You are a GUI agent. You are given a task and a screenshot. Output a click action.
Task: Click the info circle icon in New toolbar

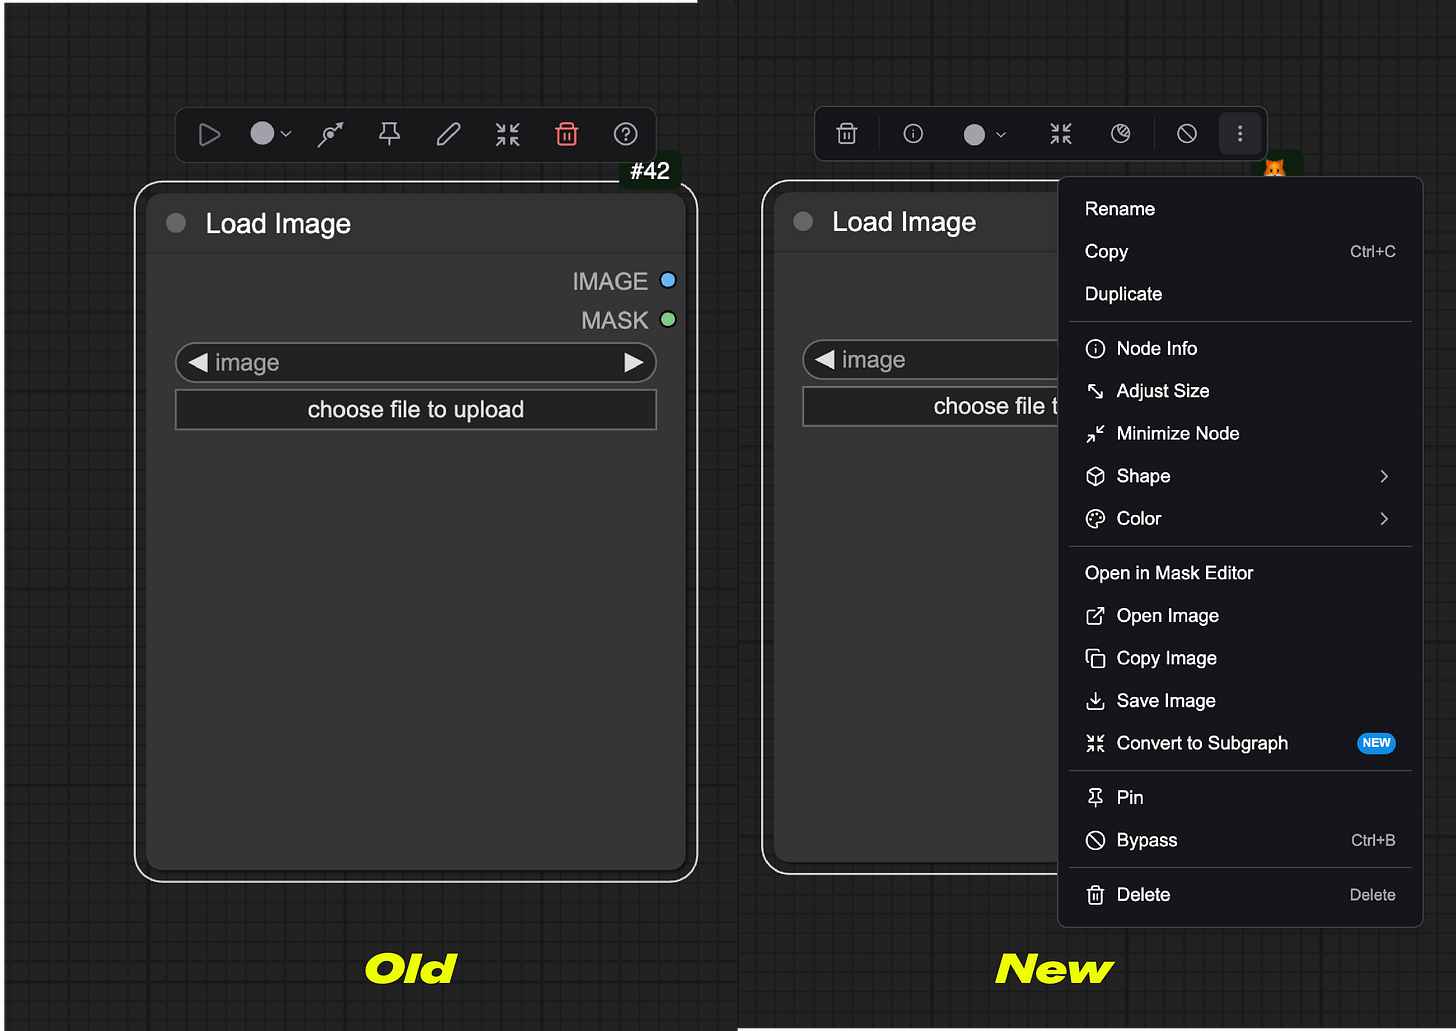pos(913,134)
